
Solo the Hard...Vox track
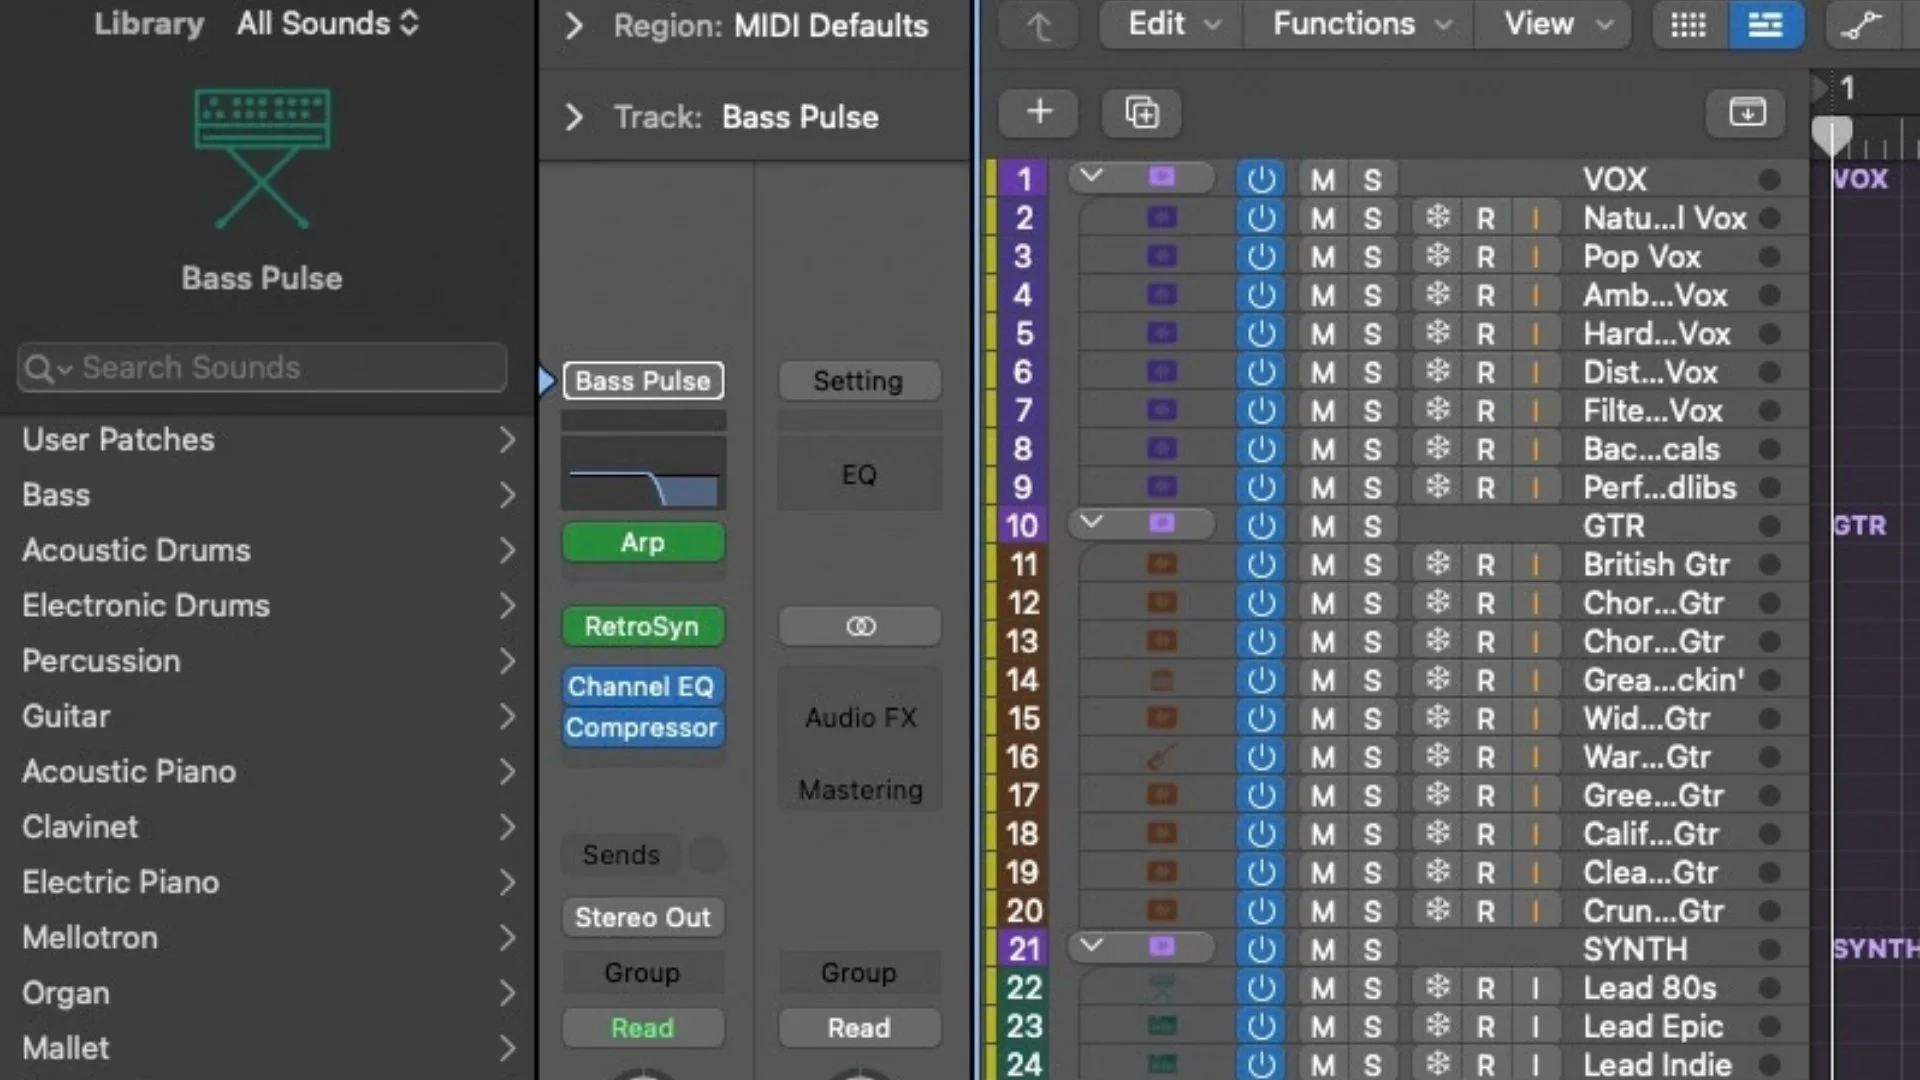click(1372, 334)
